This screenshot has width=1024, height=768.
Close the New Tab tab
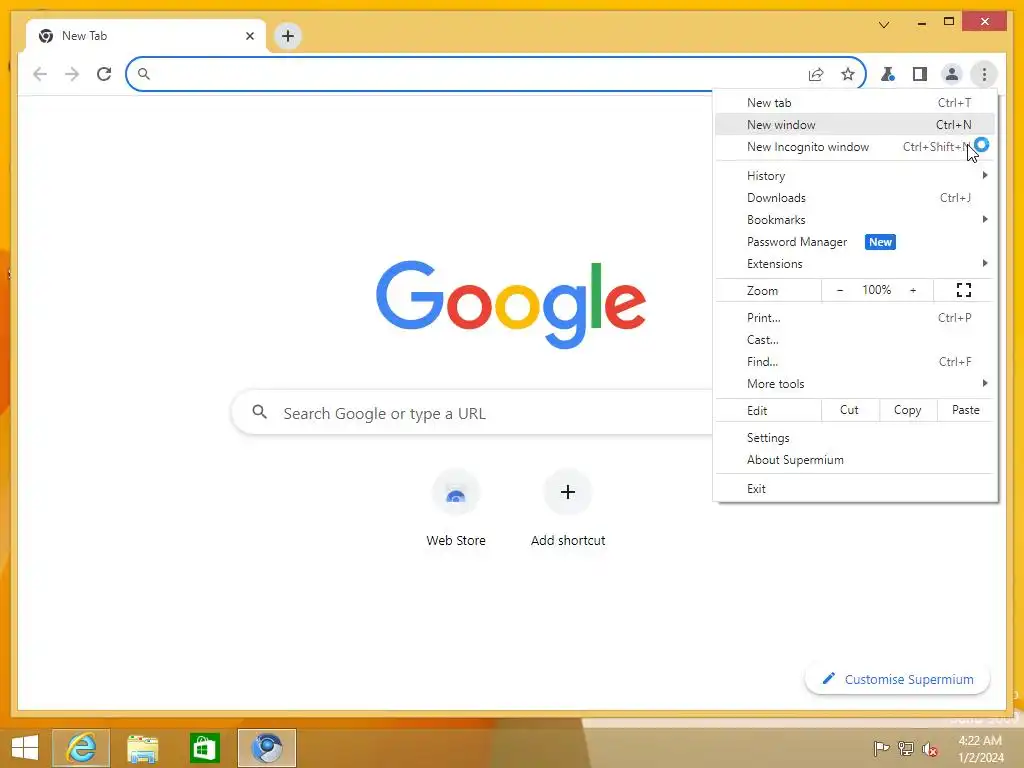click(249, 36)
